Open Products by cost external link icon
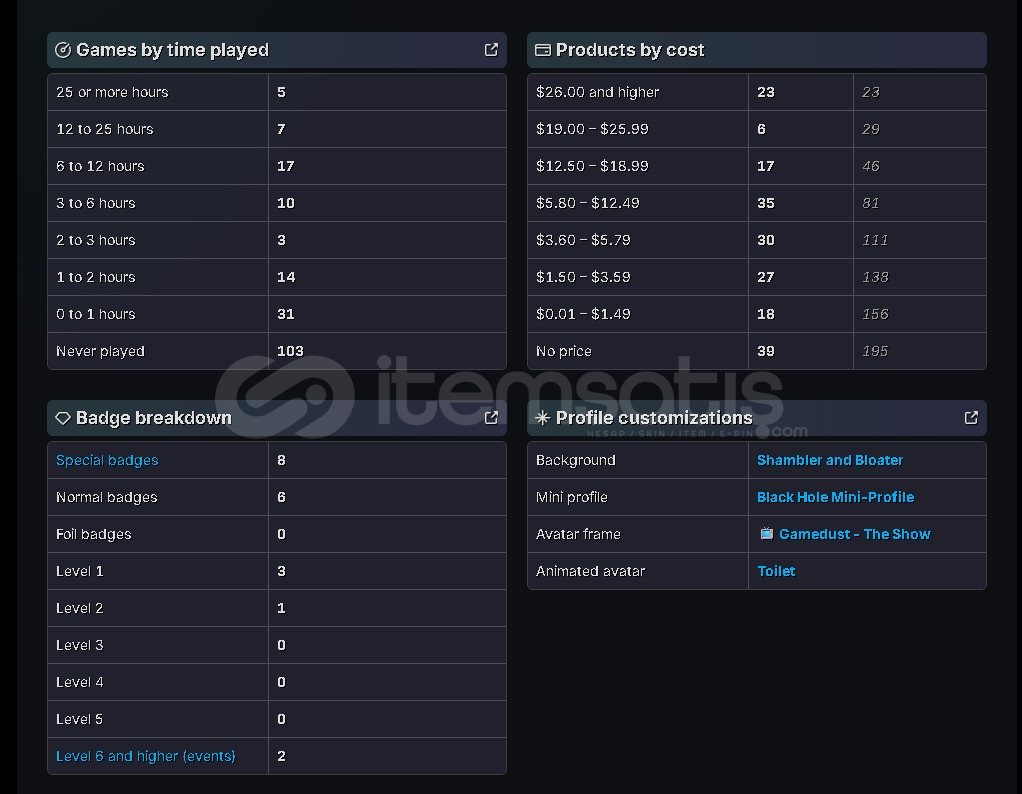 click(971, 50)
